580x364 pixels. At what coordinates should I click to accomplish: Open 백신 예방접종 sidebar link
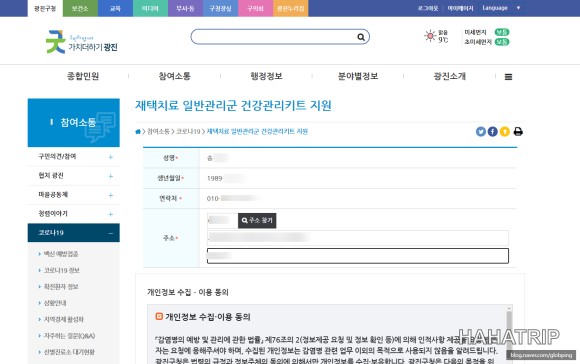coord(61,254)
